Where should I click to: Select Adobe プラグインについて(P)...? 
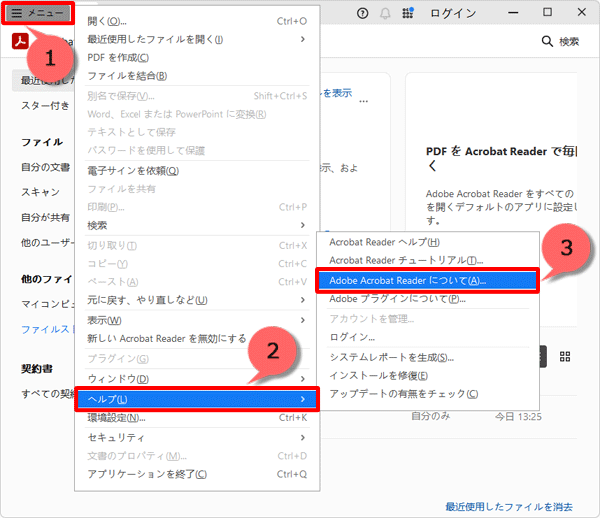pos(428,299)
